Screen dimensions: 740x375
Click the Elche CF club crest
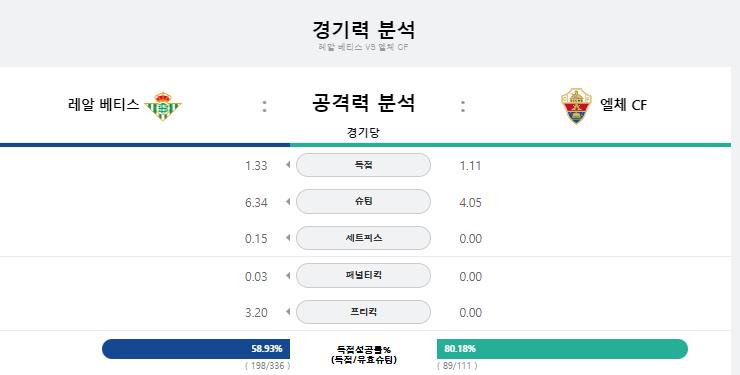tap(576, 106)
